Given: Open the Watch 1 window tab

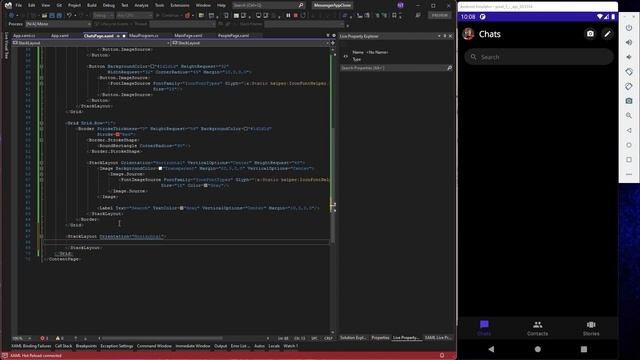Looking at the screenshot, I should 291,346.
